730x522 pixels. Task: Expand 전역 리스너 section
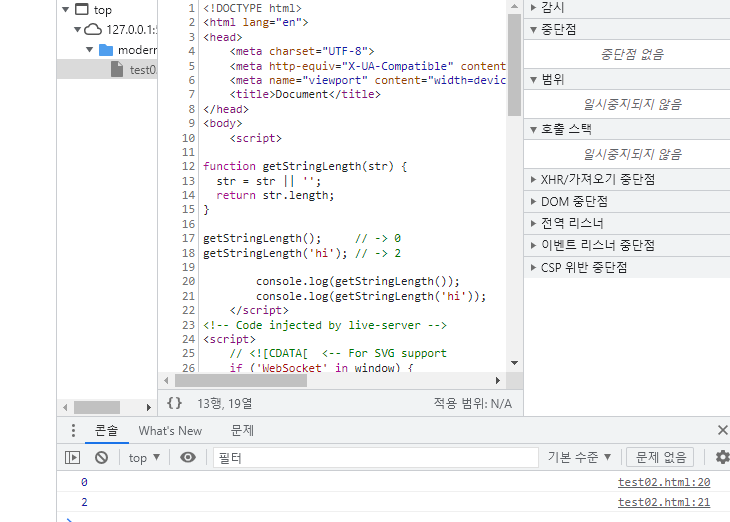point(534,224)
